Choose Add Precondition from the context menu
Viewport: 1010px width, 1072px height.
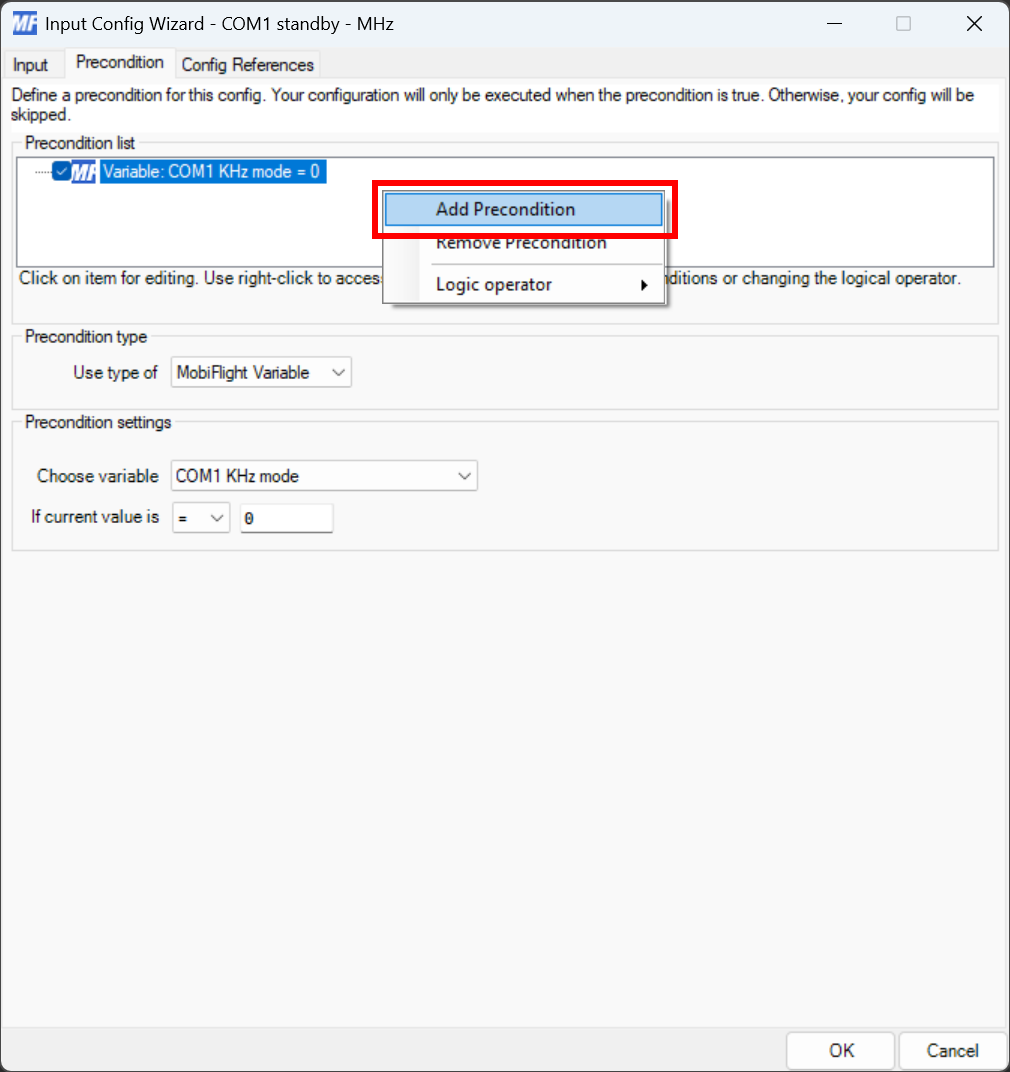tap(523, 209)
